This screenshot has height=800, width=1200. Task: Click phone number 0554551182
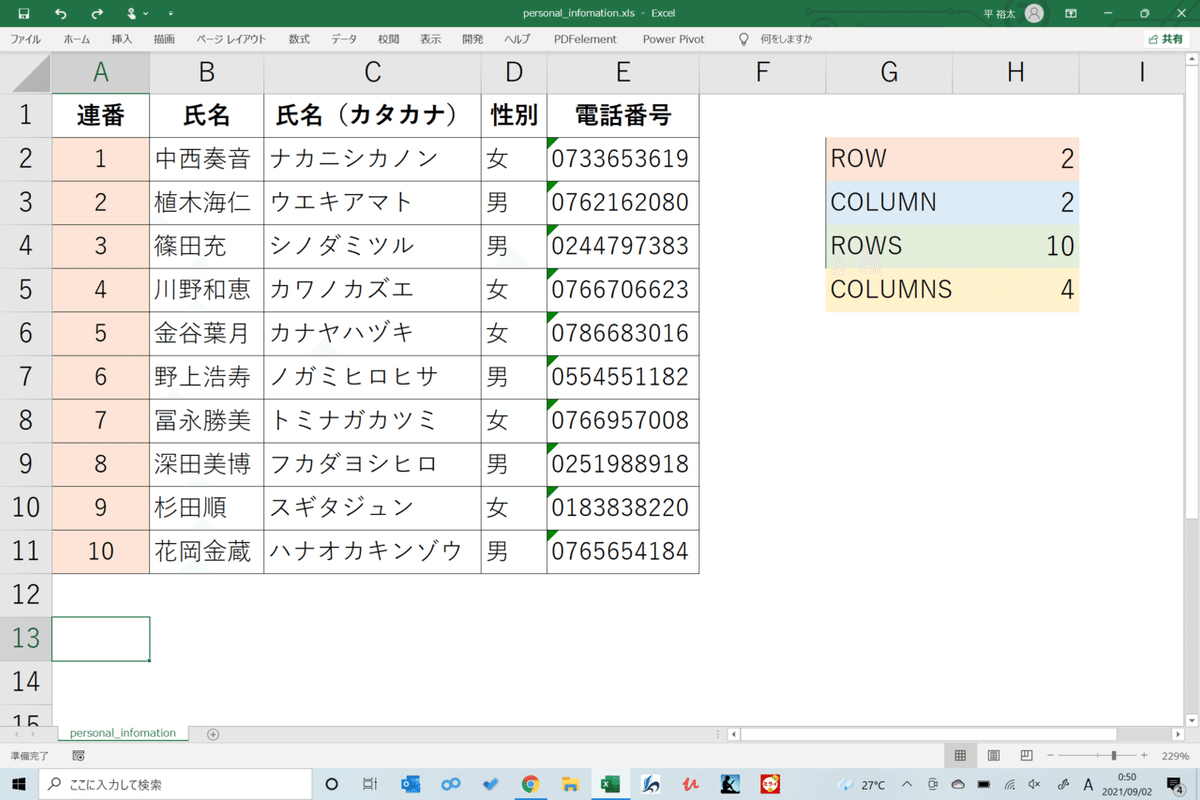623,376
